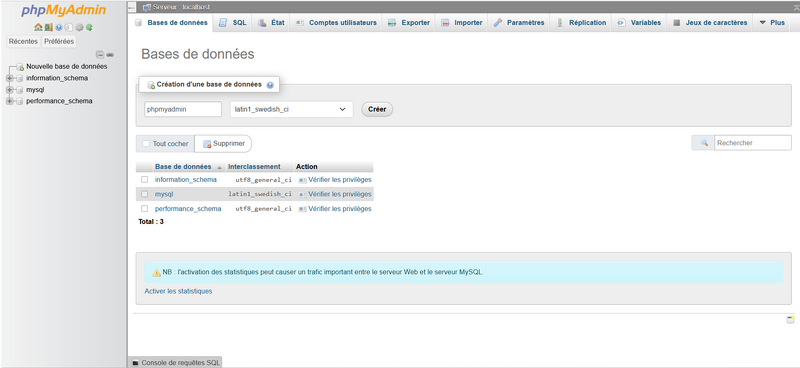
Task: Open information_schema link in the table
Action: [x=186, y=180]
